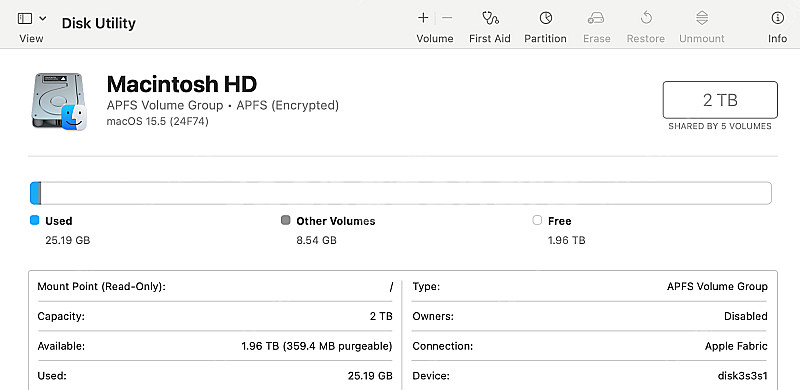800x390 pixels.
Task: Click the 'Owners:' row label
Action: (x=433, y=316)
